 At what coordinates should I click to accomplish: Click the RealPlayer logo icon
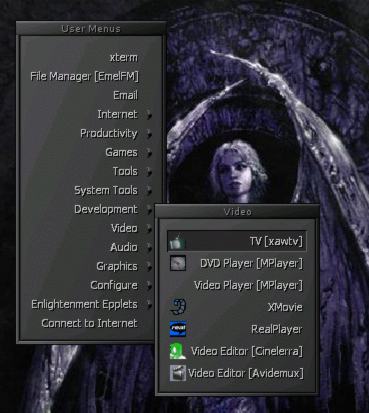pyautogui.click(x=178, y=329)
